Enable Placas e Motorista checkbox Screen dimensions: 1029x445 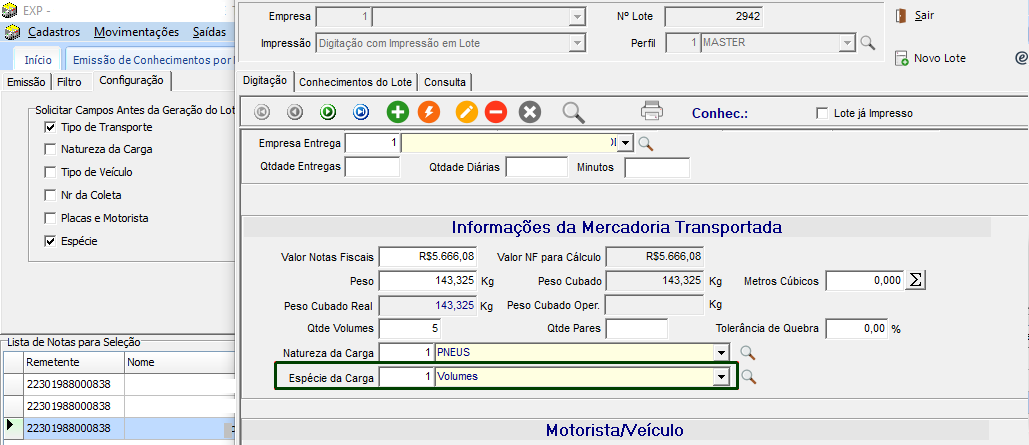pos(50,218)
